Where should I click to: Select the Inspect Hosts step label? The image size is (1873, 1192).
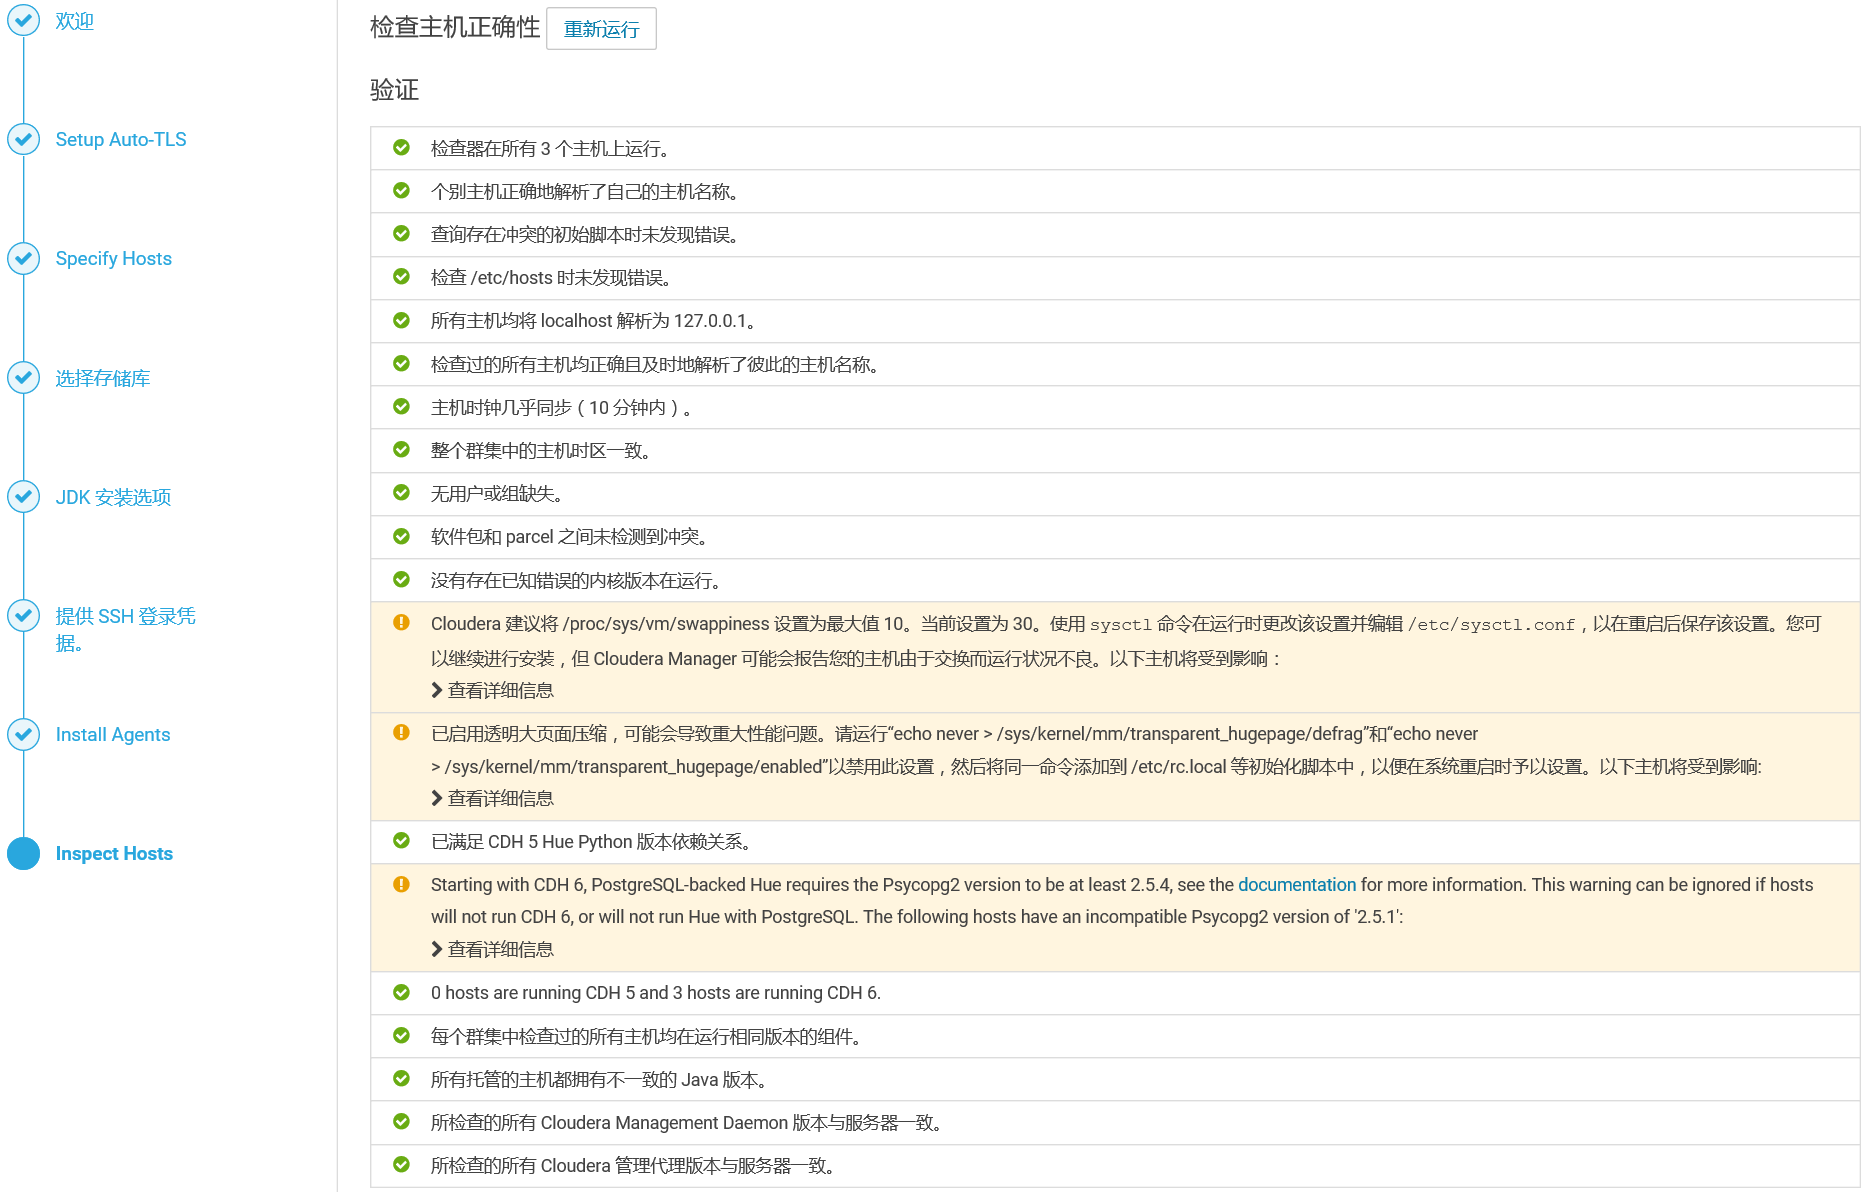click(x=114, y=853)
